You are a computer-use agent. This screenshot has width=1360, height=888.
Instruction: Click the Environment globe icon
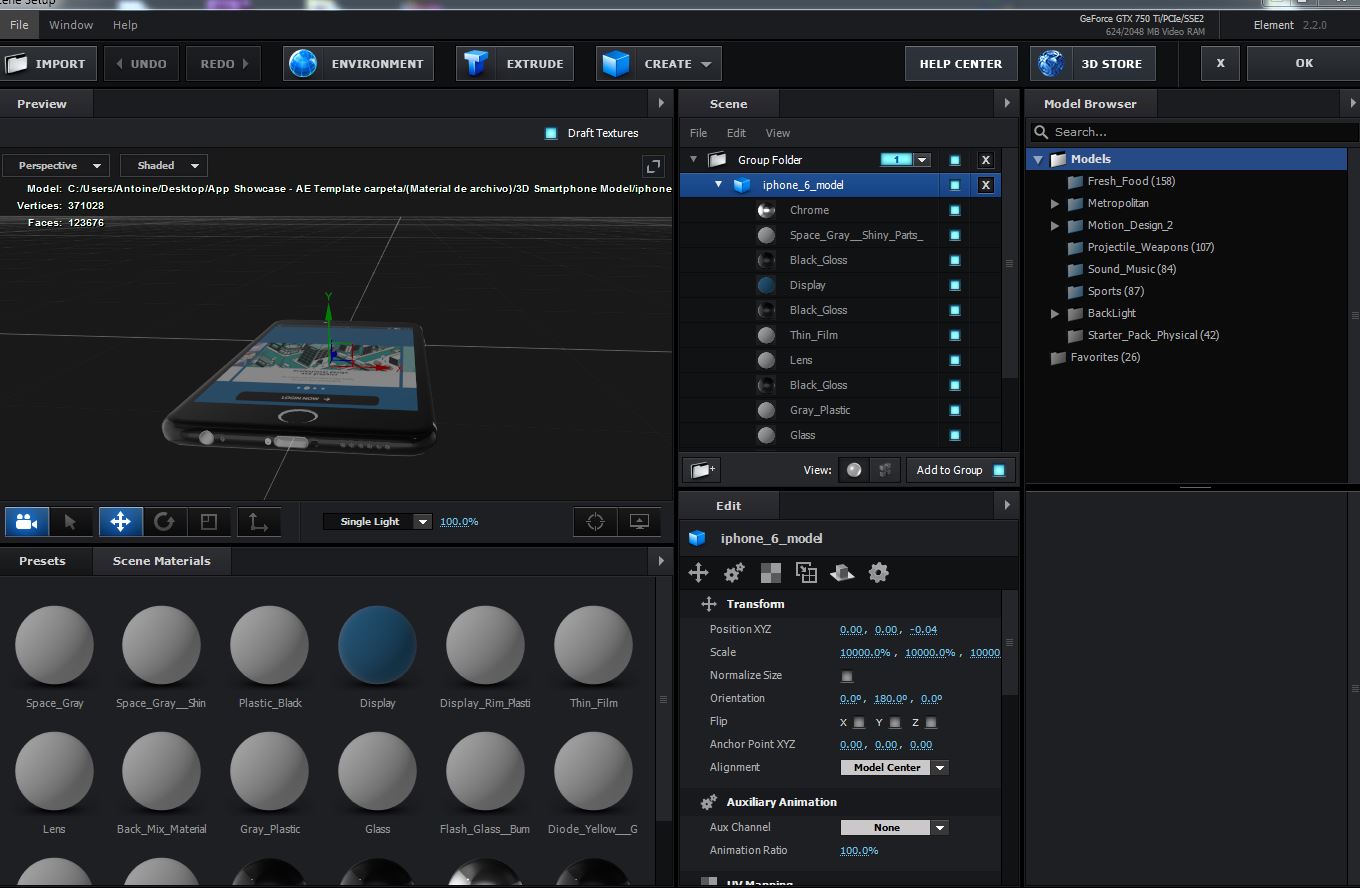coord(303,64)
